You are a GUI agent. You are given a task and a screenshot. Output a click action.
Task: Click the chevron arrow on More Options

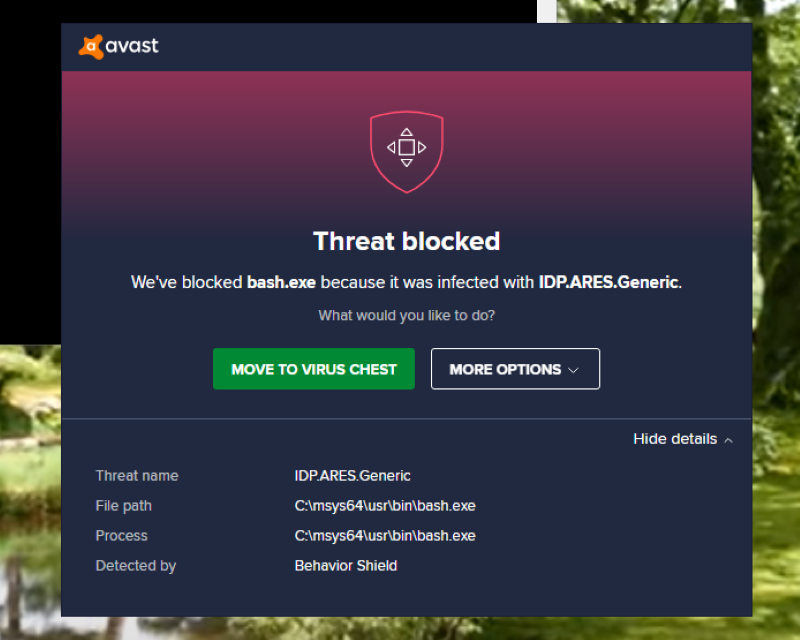tap(573, 370)
